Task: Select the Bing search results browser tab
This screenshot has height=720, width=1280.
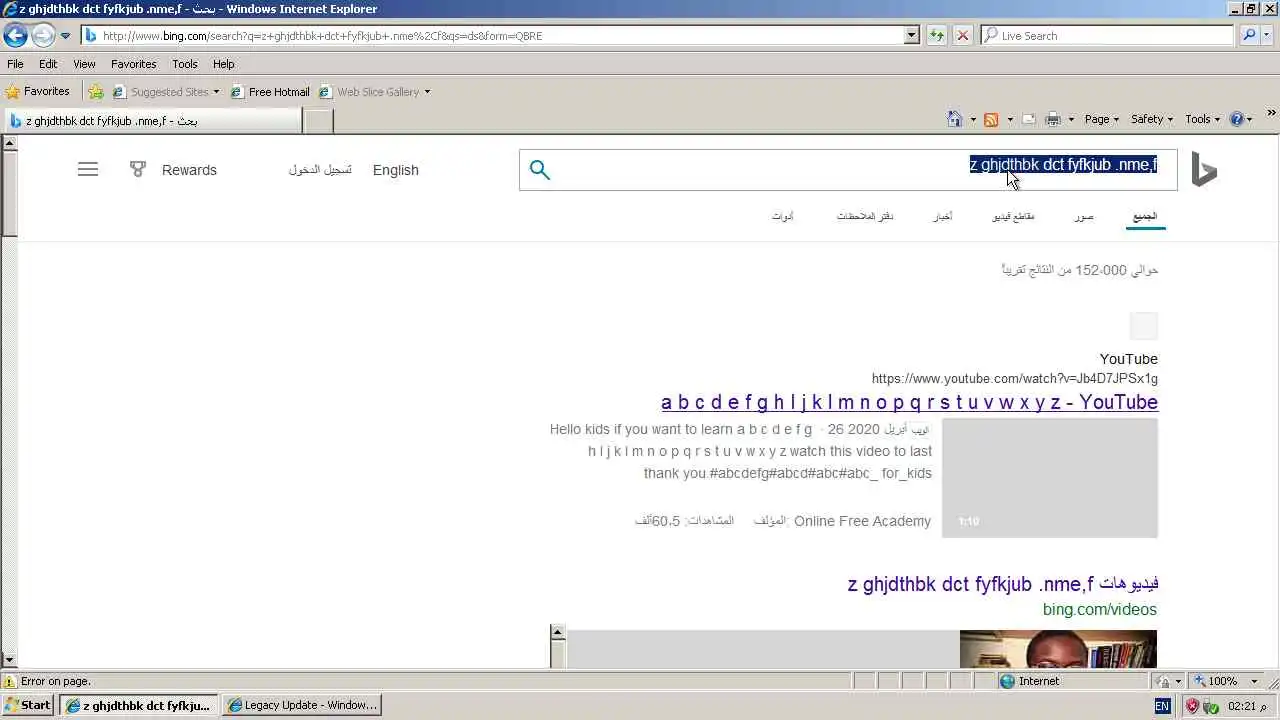Action: tap(150, 121)
